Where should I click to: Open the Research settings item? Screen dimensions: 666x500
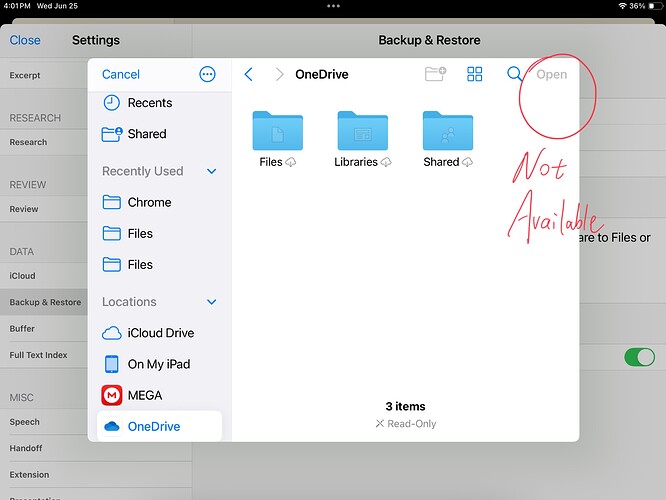(x=44, y=142)
